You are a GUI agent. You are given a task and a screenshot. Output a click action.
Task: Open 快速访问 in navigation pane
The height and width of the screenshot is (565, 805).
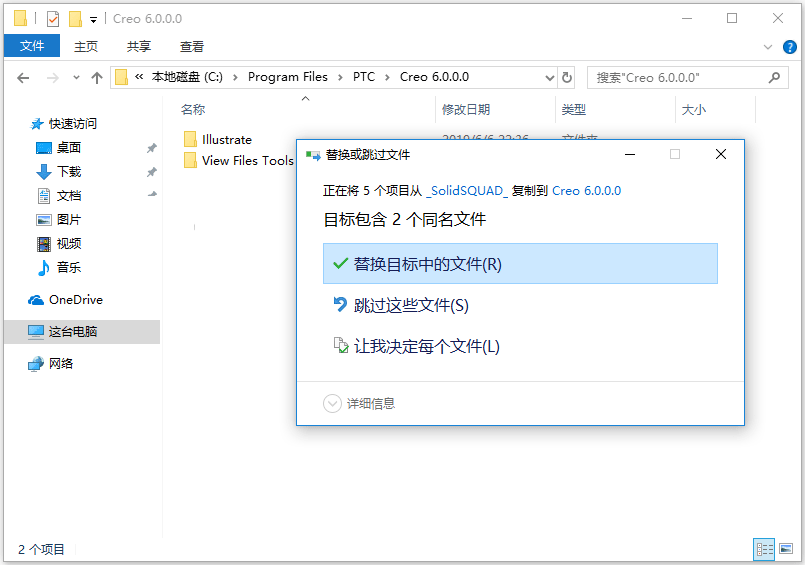tap(64, 124)
